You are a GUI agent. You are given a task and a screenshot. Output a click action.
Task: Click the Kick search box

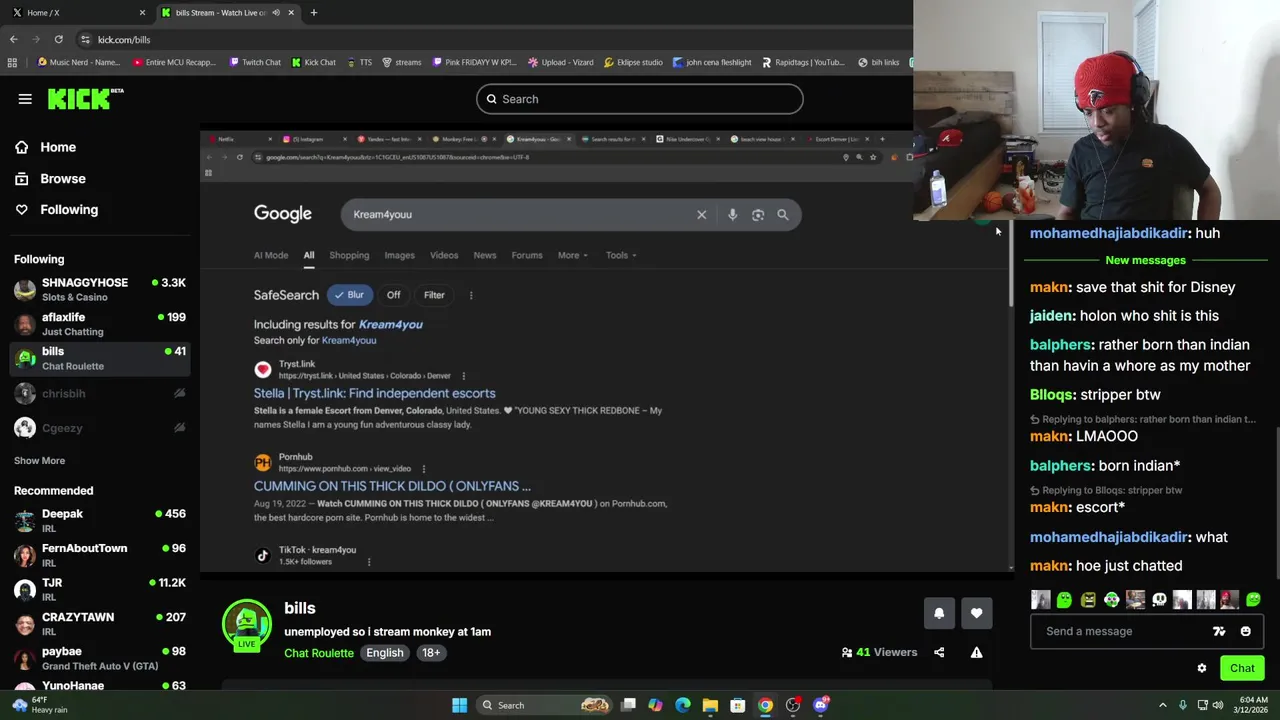coord(640,99)
